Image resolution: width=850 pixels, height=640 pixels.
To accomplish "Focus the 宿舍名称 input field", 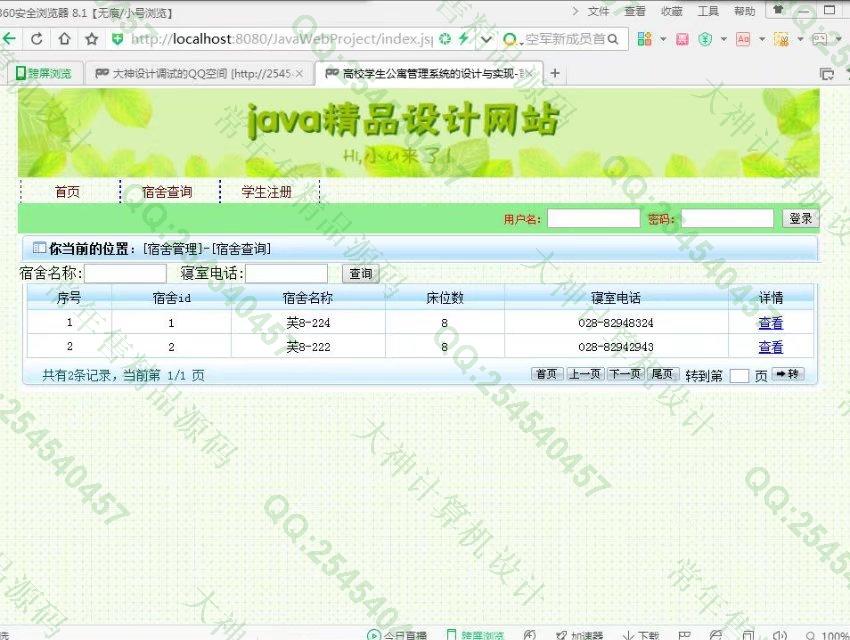I will click(125, 273).
